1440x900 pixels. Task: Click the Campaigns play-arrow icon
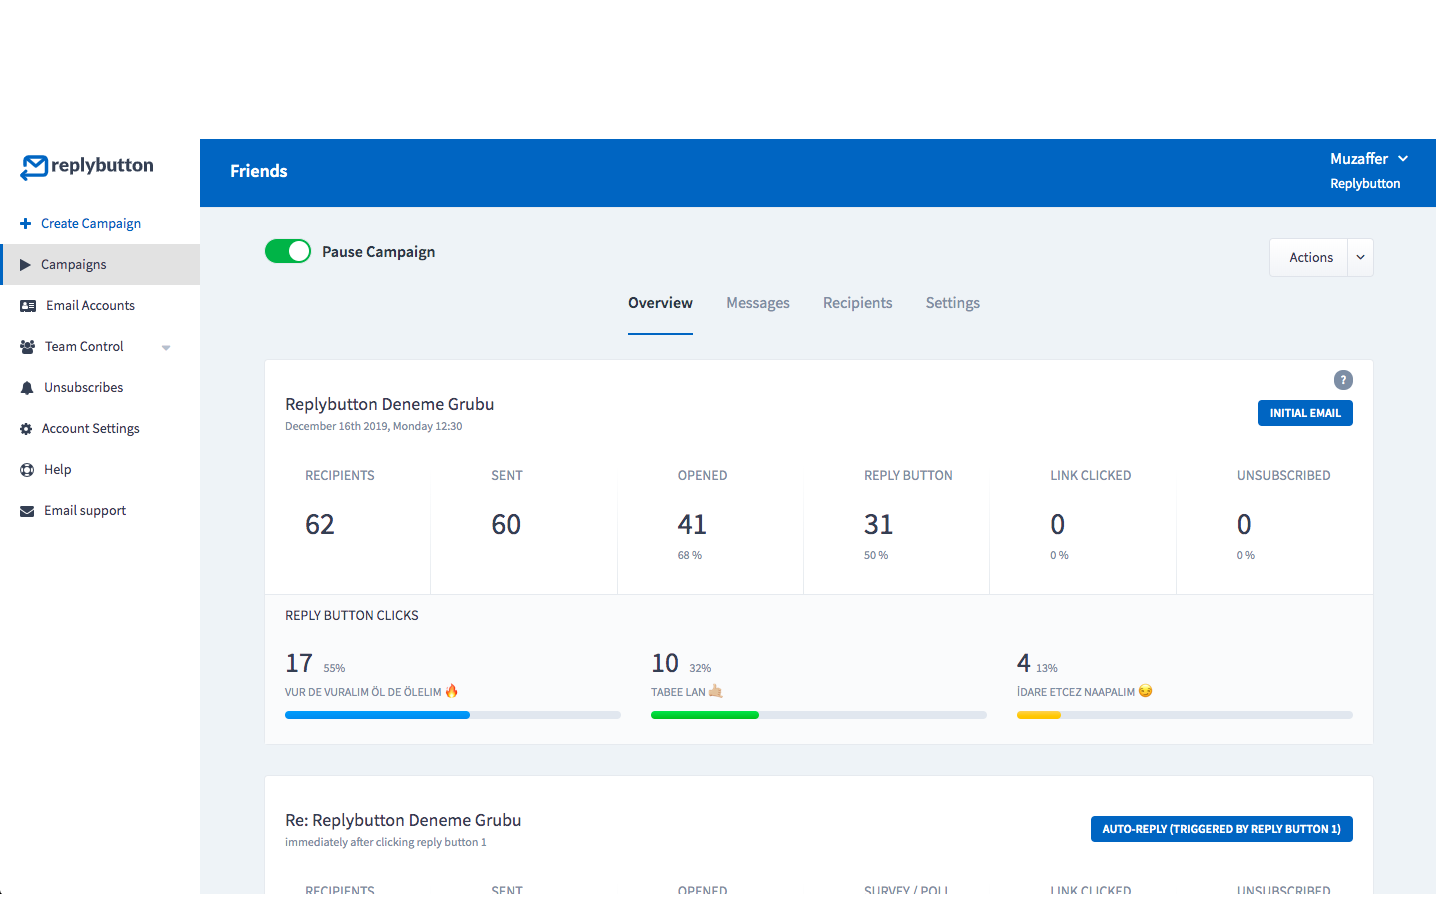click(x=26, y=265)
